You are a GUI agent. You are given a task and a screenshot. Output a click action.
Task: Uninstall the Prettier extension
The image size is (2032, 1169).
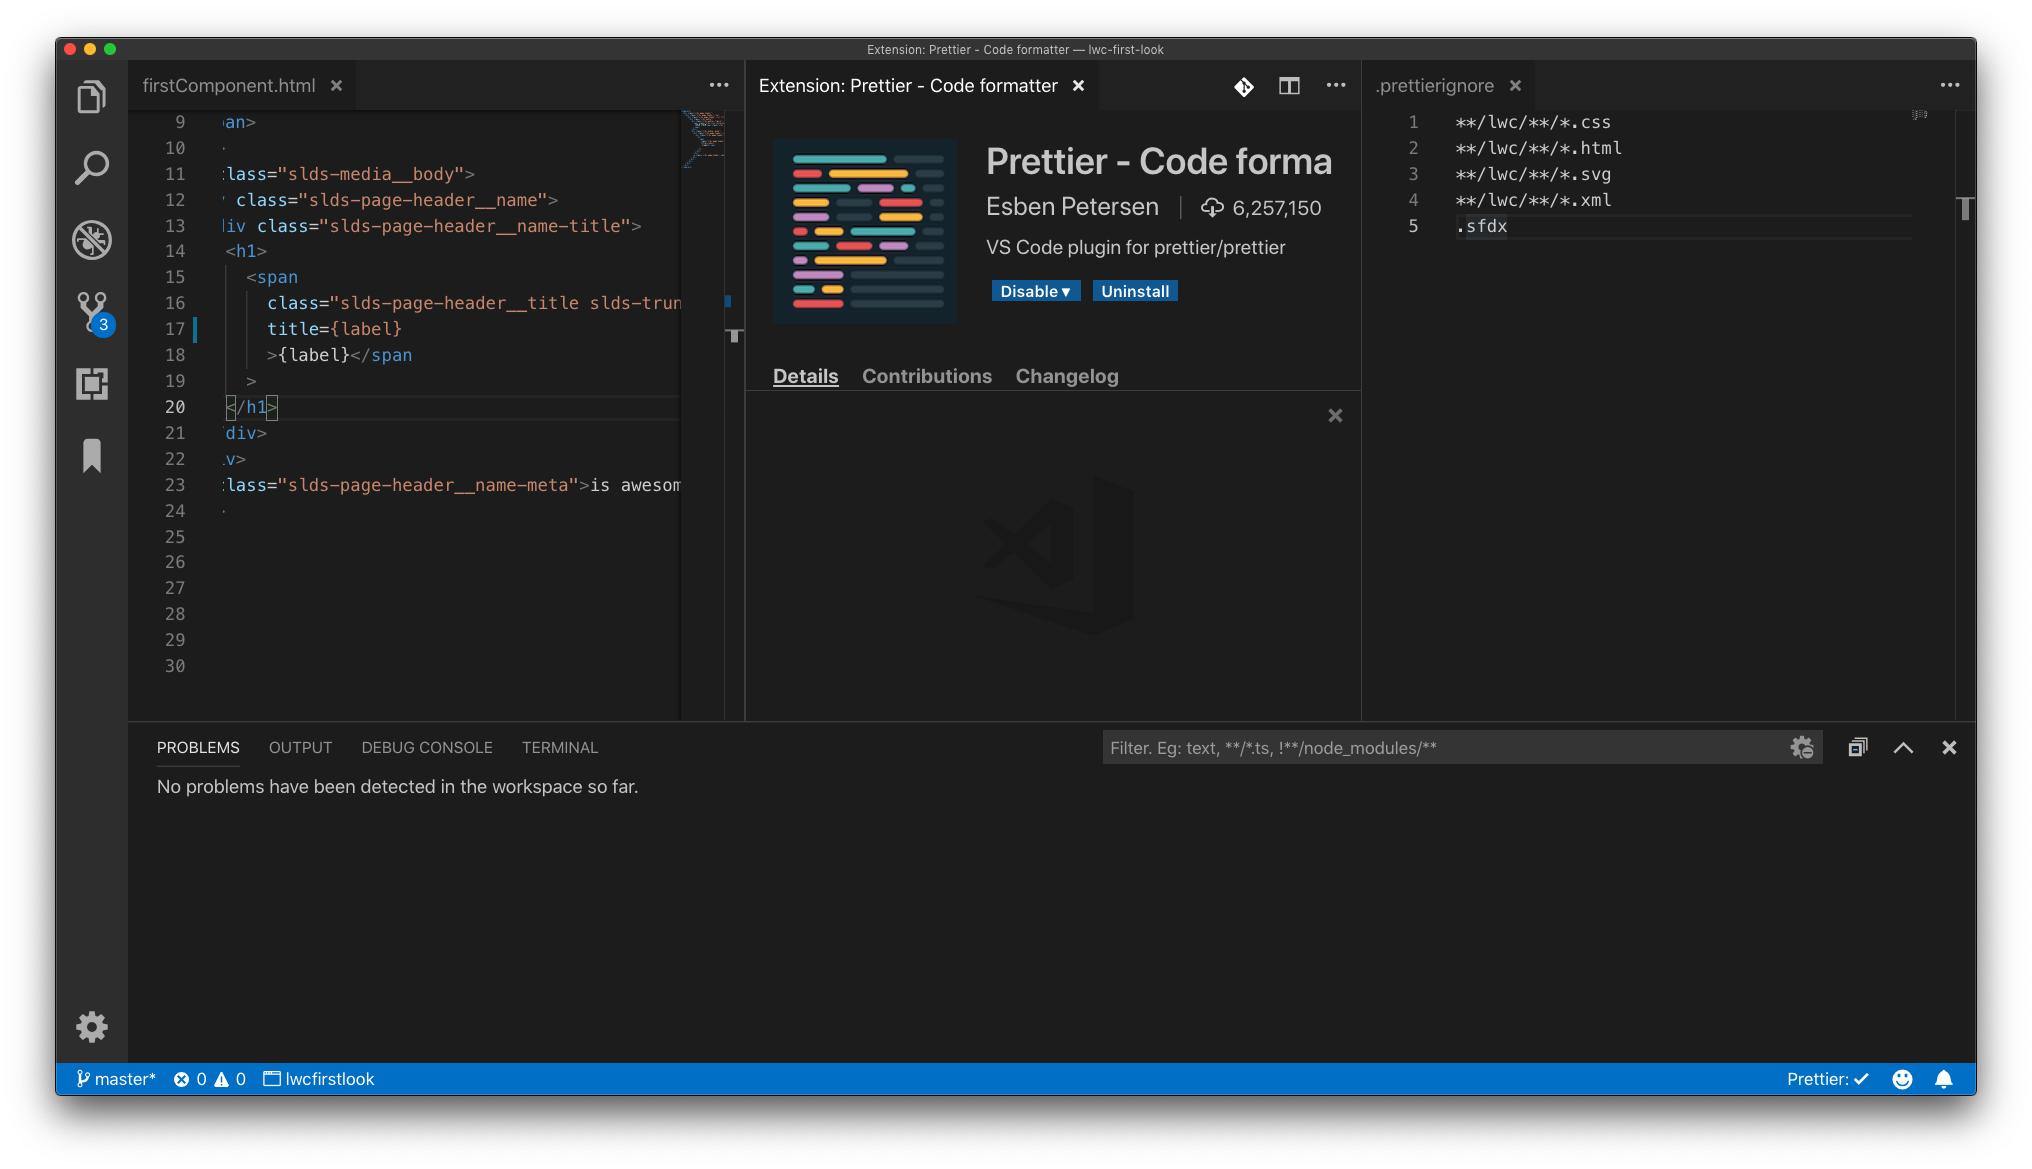point(1135,291)
